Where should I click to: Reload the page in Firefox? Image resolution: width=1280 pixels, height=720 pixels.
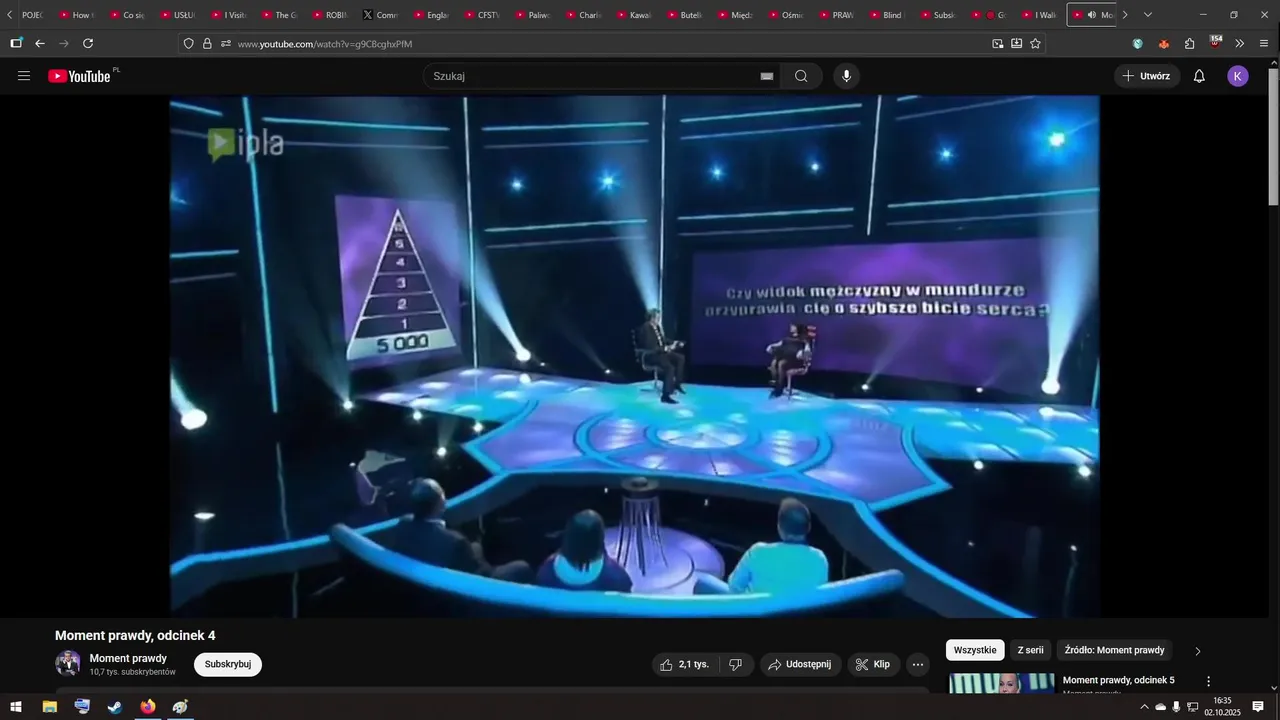[88, 43]
